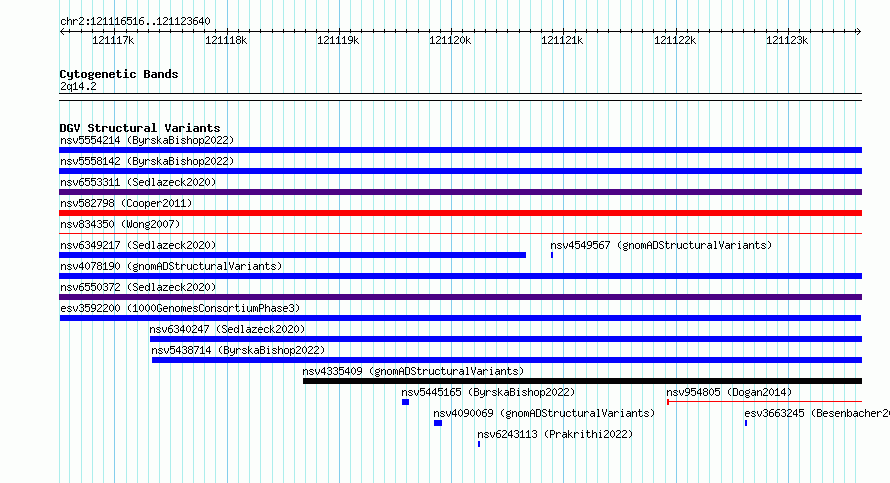This screenshot has width=890, height=483.
Task: Click nsv582798 (Cooper2011) label
Action: click(x=126, y=203)
